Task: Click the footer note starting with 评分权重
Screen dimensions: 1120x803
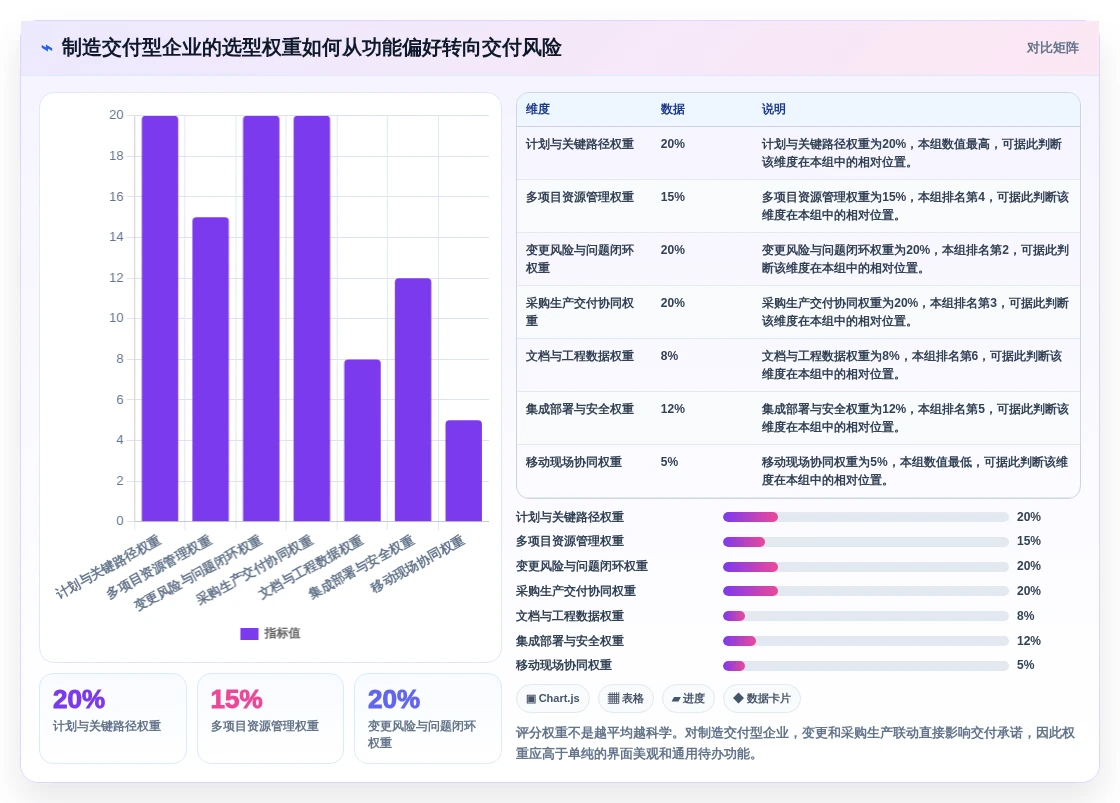Action: click(x=796, y=744)
